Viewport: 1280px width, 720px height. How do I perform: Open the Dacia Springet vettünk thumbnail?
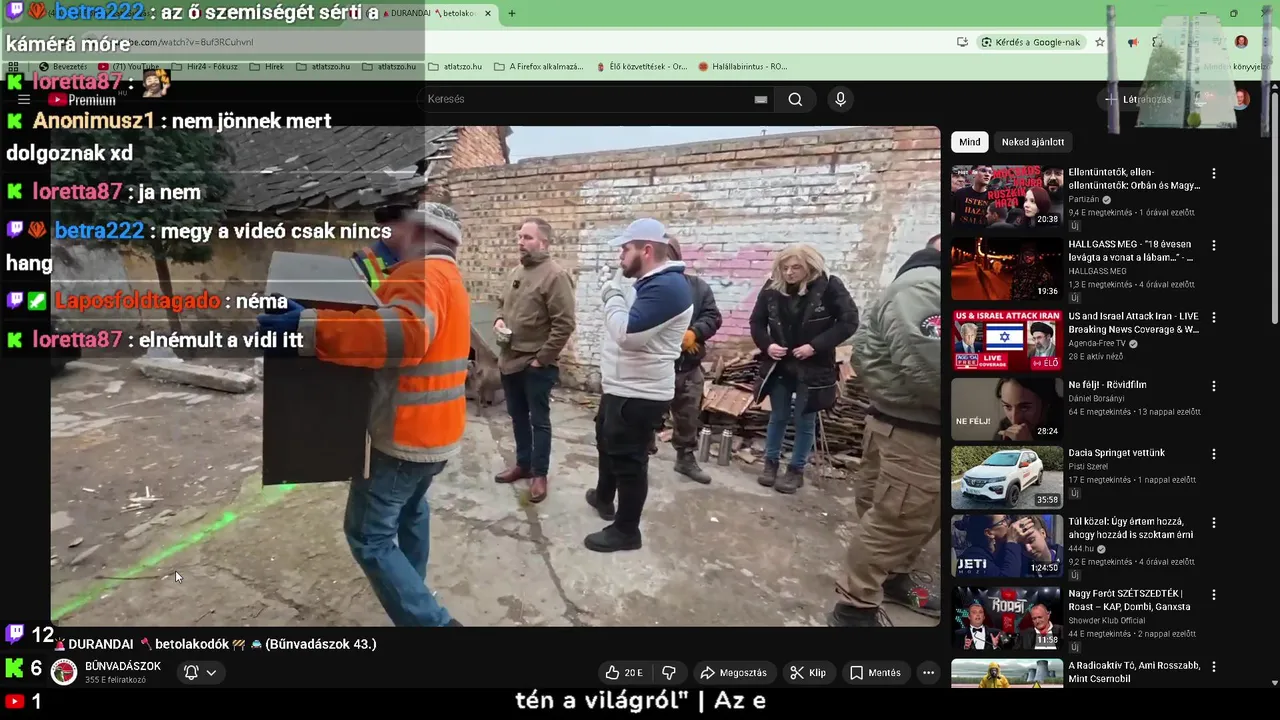tap(1007, 478)
